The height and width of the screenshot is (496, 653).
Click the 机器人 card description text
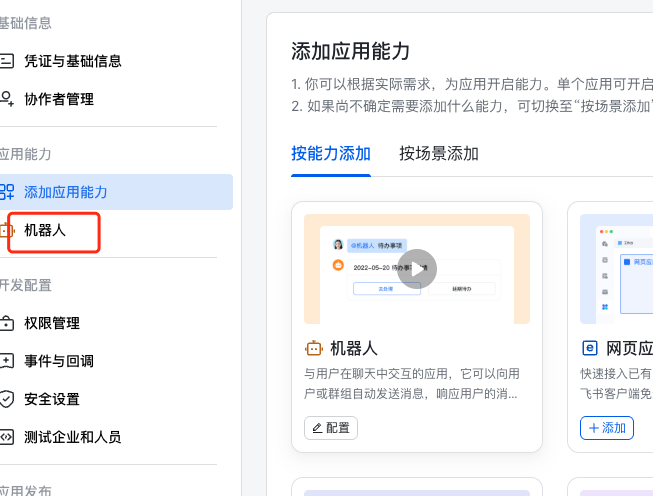(411, 384)
